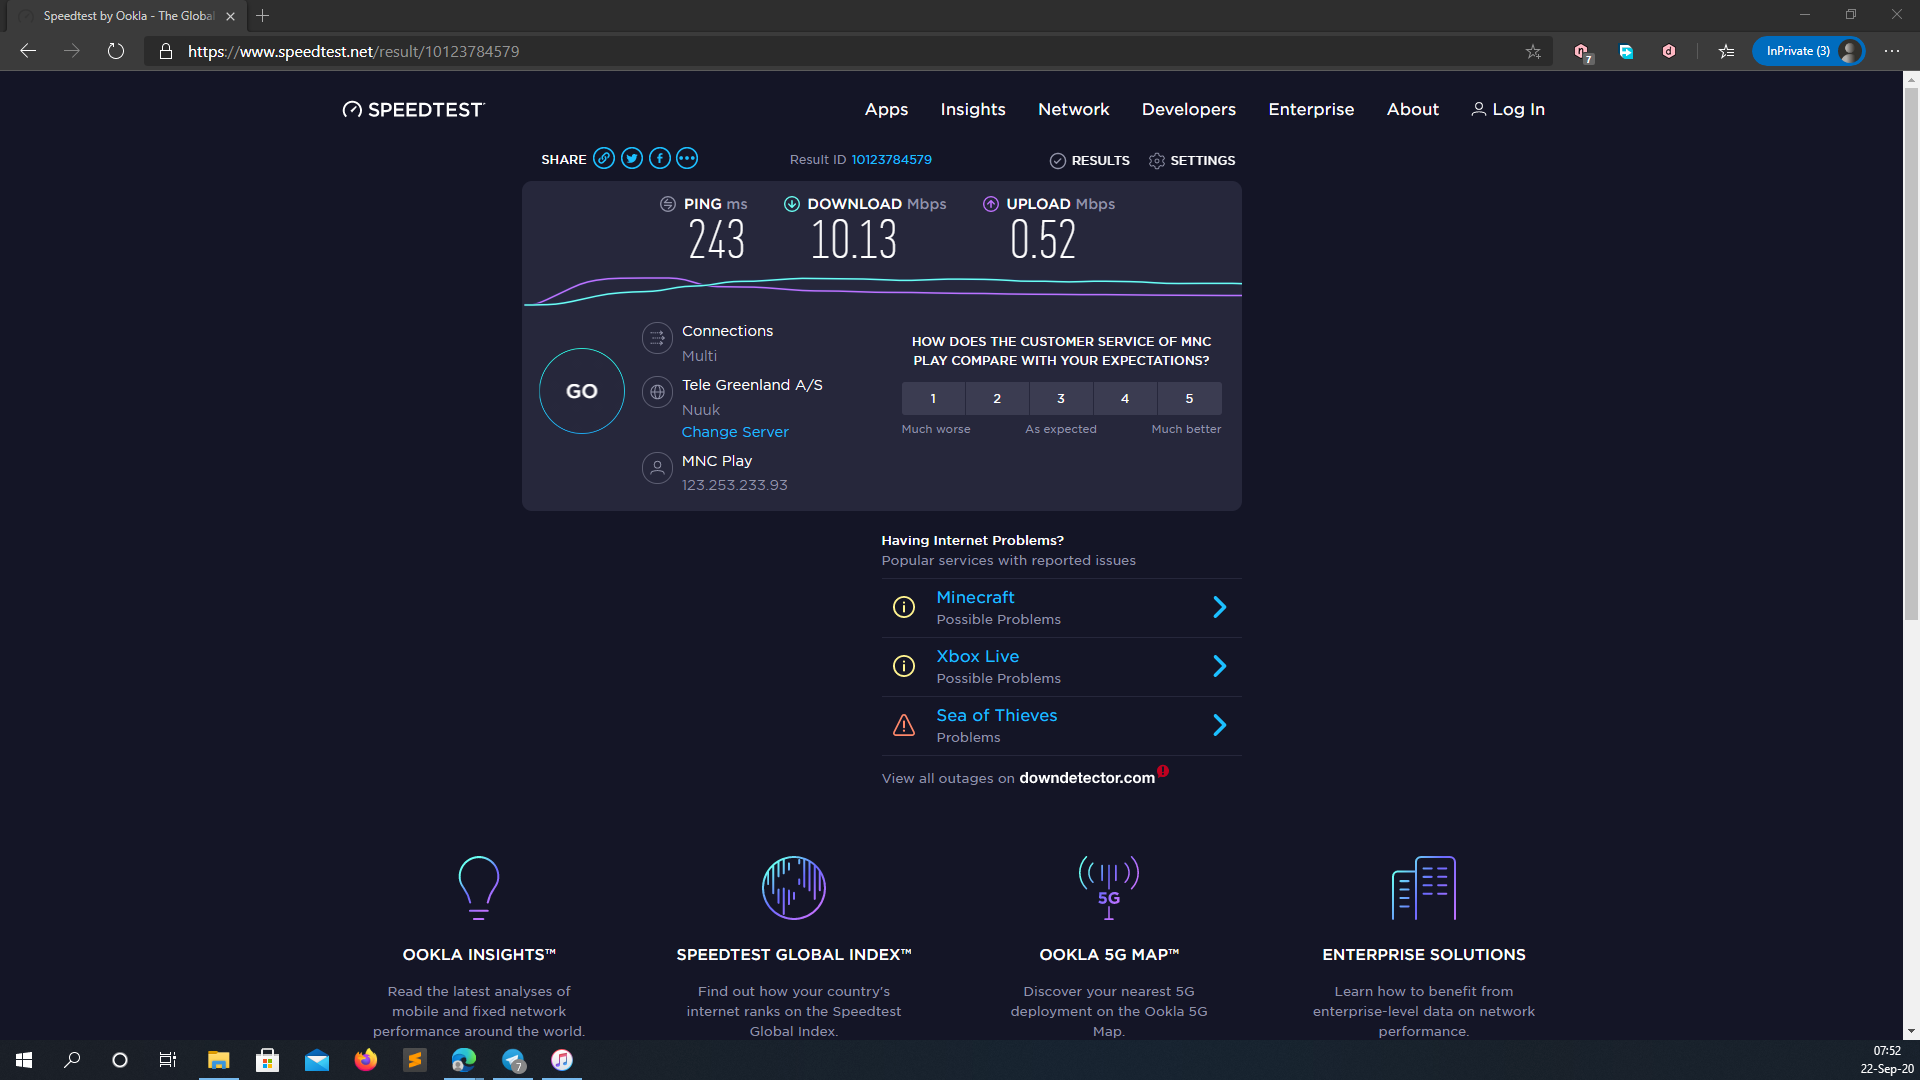Click the copy link share icon

[603, 158]
